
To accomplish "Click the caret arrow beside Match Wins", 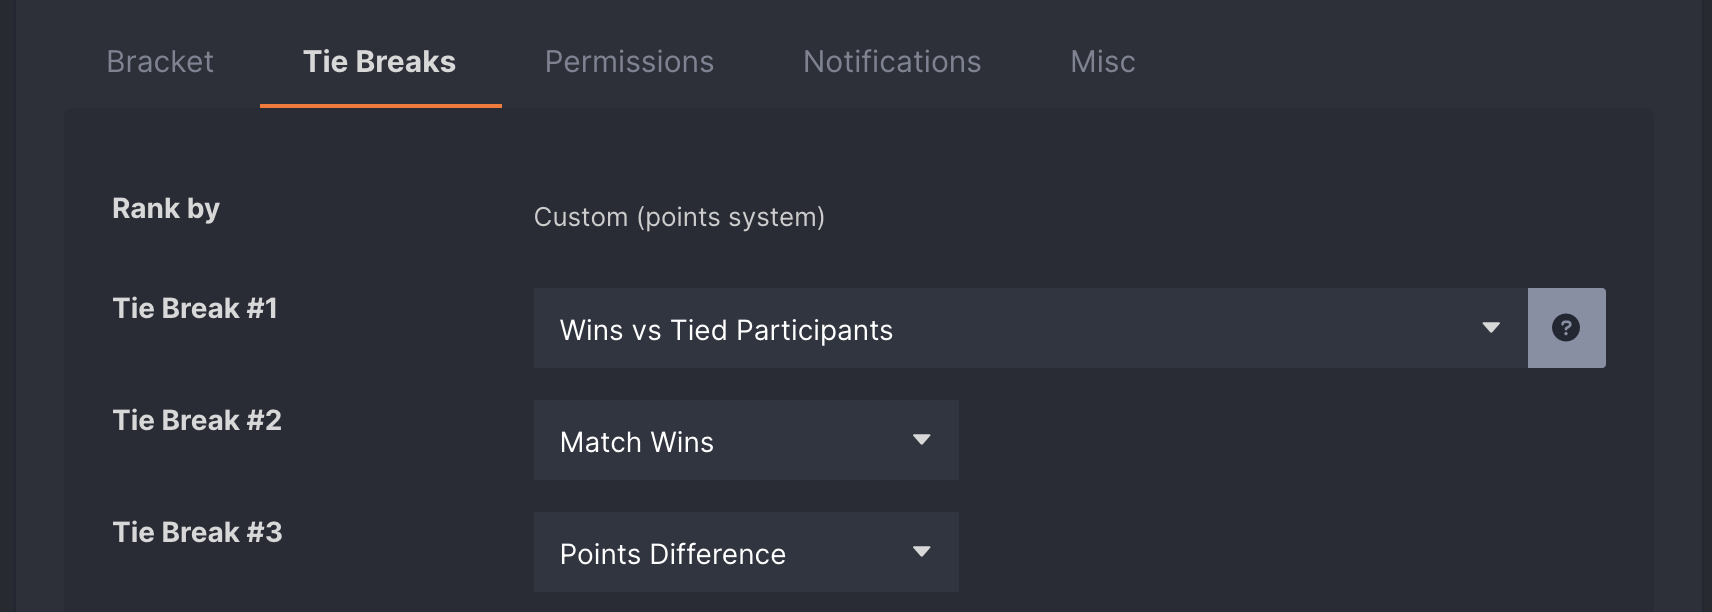I will coord(922,440).
